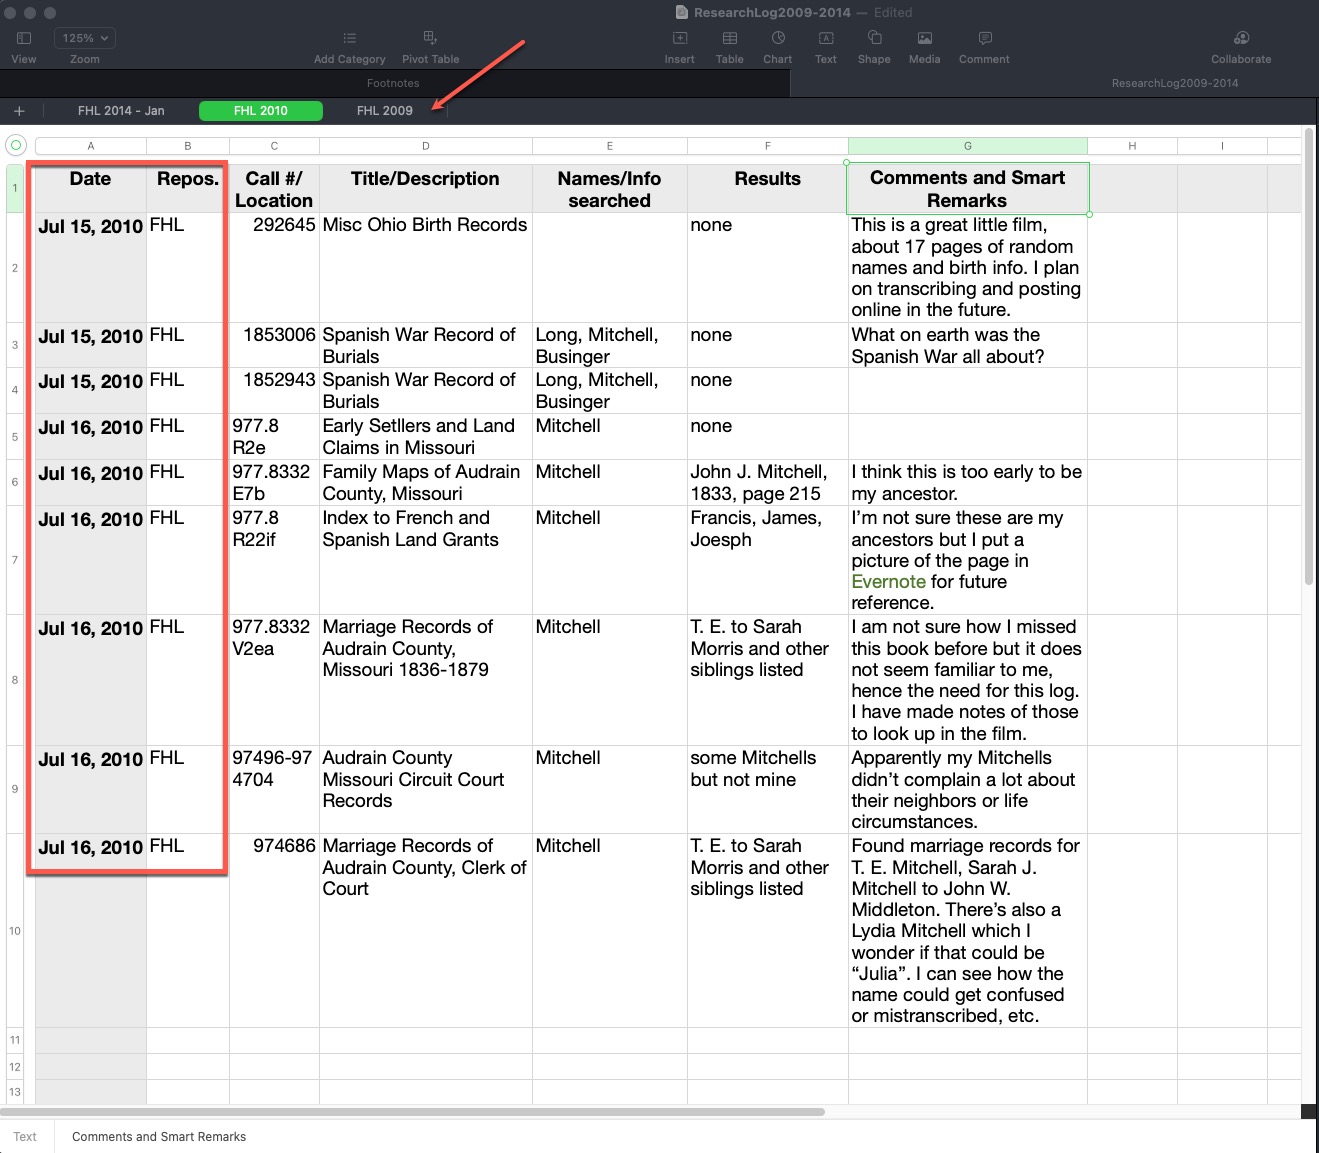Select column G header
1319x1153 pixels.
pos(967,145)
